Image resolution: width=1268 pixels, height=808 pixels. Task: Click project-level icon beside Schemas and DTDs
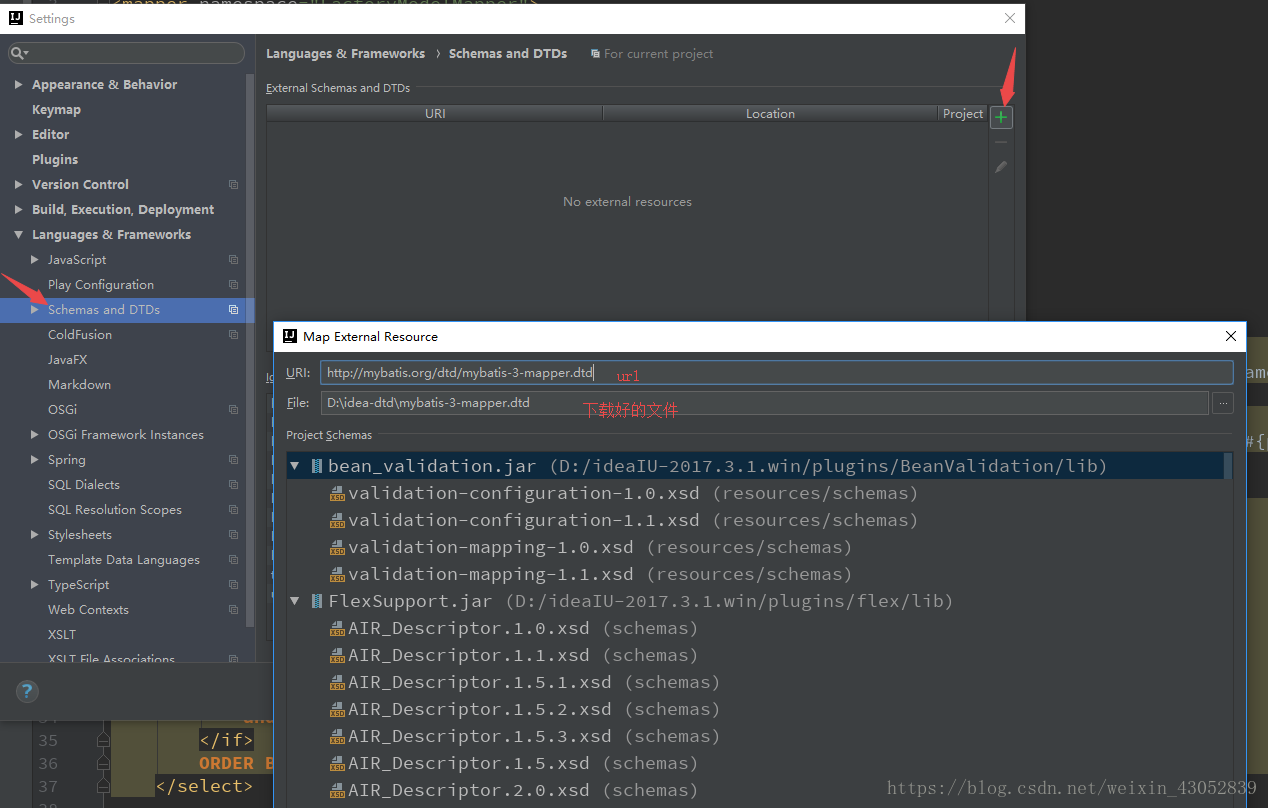point(233,310)
